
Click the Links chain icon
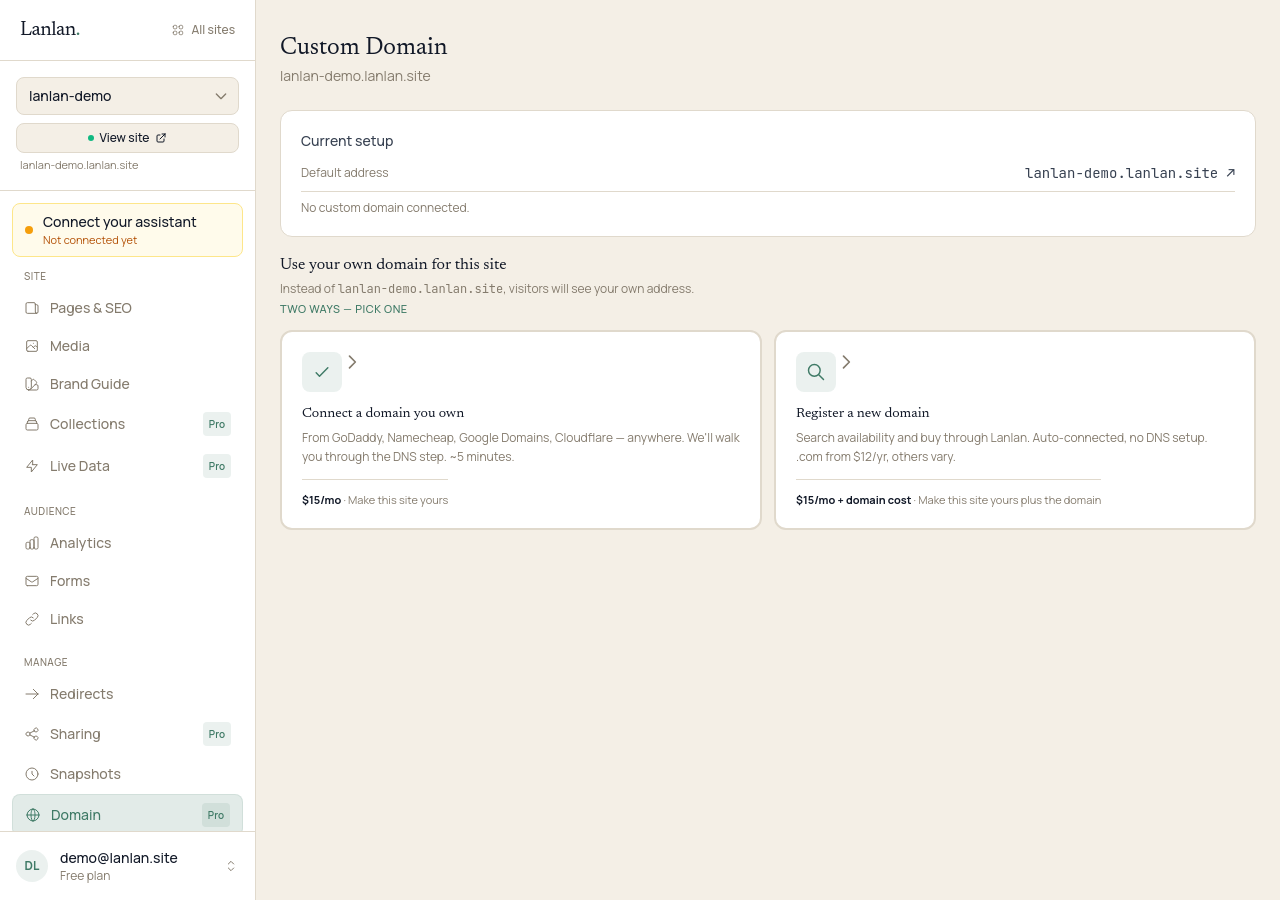32,619
